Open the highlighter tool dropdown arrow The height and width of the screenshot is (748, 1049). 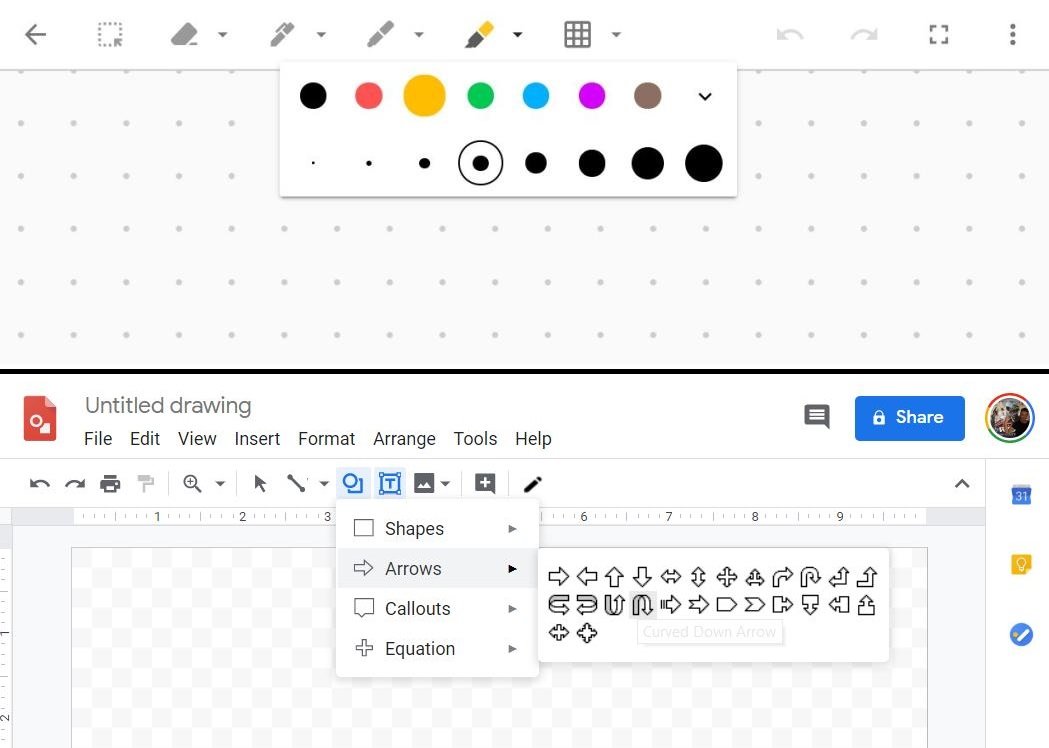(x=517, y=35)
